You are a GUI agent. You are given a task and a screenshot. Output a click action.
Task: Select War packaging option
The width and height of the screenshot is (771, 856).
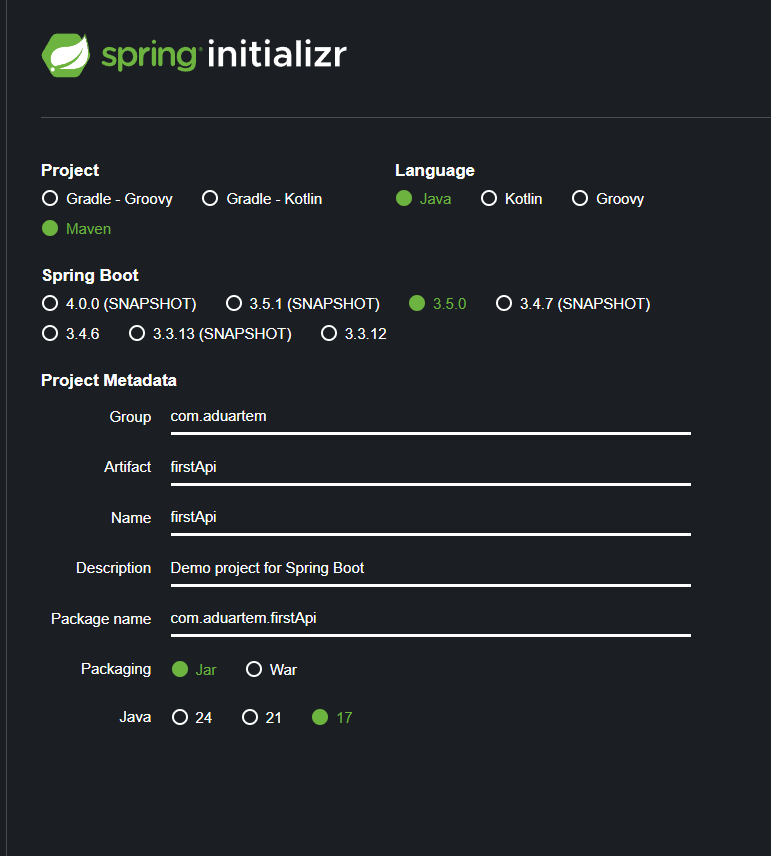point(271,669)
